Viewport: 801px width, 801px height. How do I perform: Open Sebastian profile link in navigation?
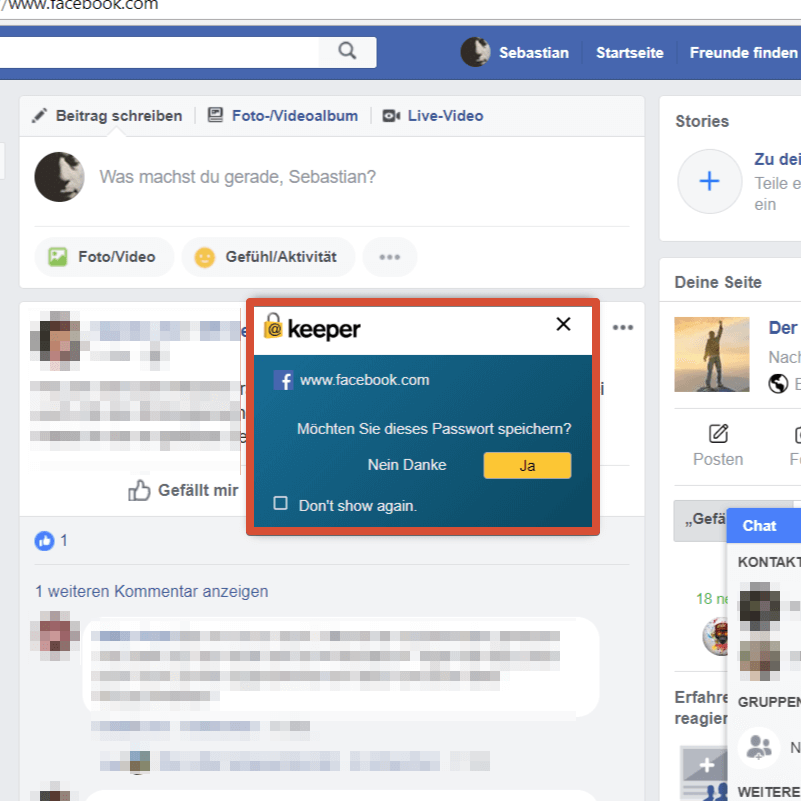pos(533,53)
